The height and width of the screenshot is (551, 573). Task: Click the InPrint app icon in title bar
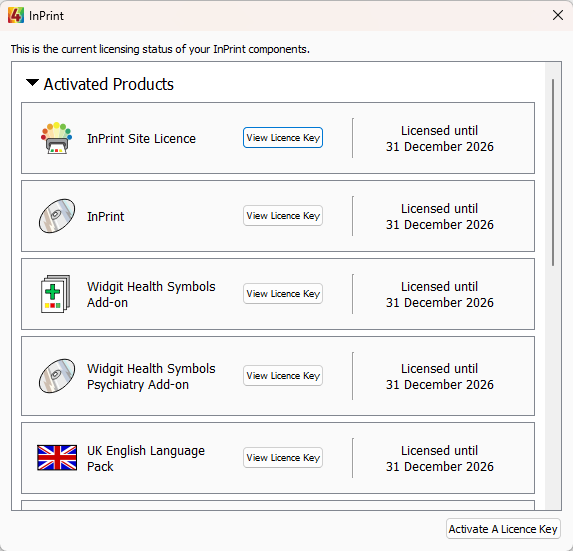(x=16, y=15)
